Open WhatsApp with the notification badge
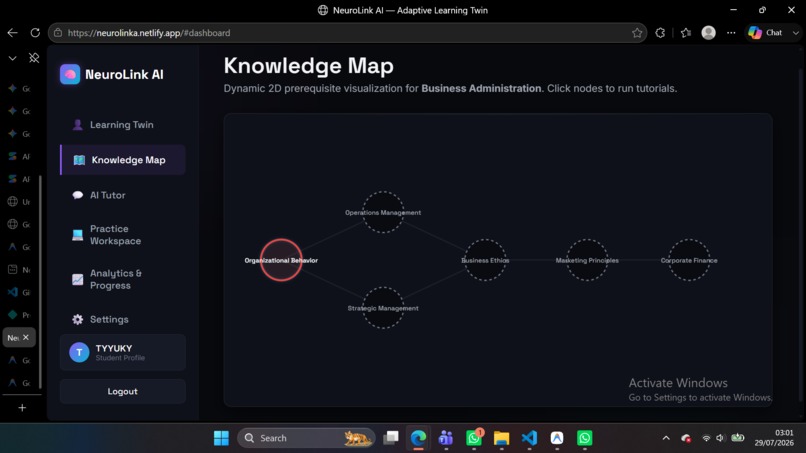Screen dimensions: 806x453 click(x=474, y=438)
